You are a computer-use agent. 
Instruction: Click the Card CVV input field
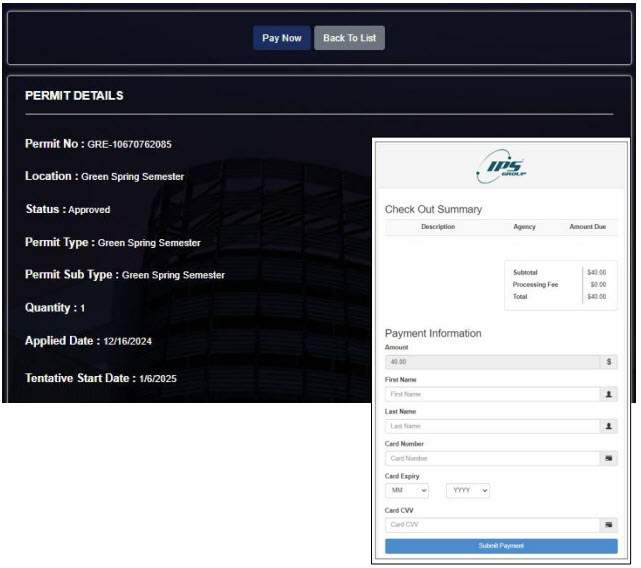tap(492, 524)
